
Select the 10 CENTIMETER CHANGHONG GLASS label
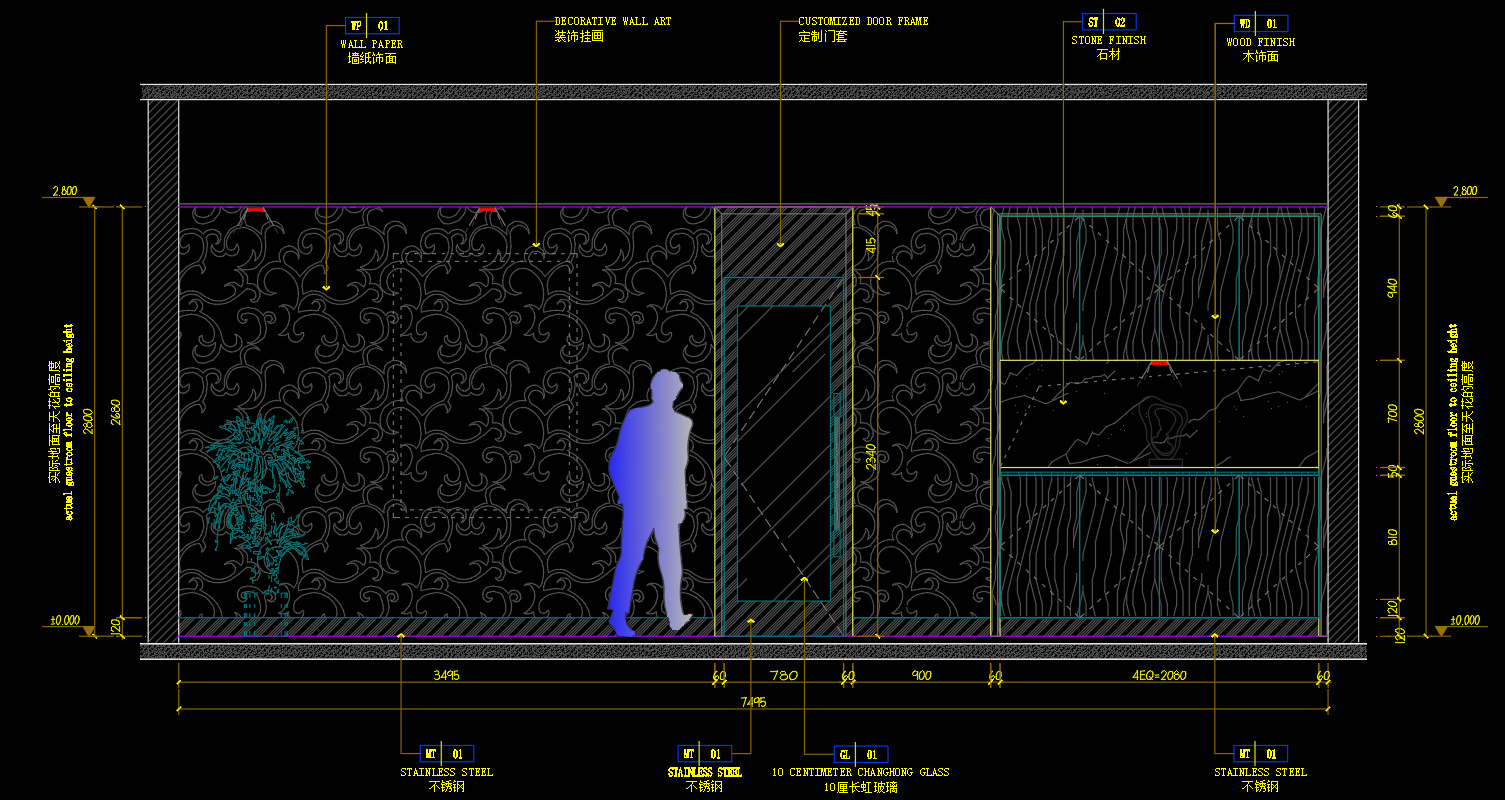click(860, 772)
